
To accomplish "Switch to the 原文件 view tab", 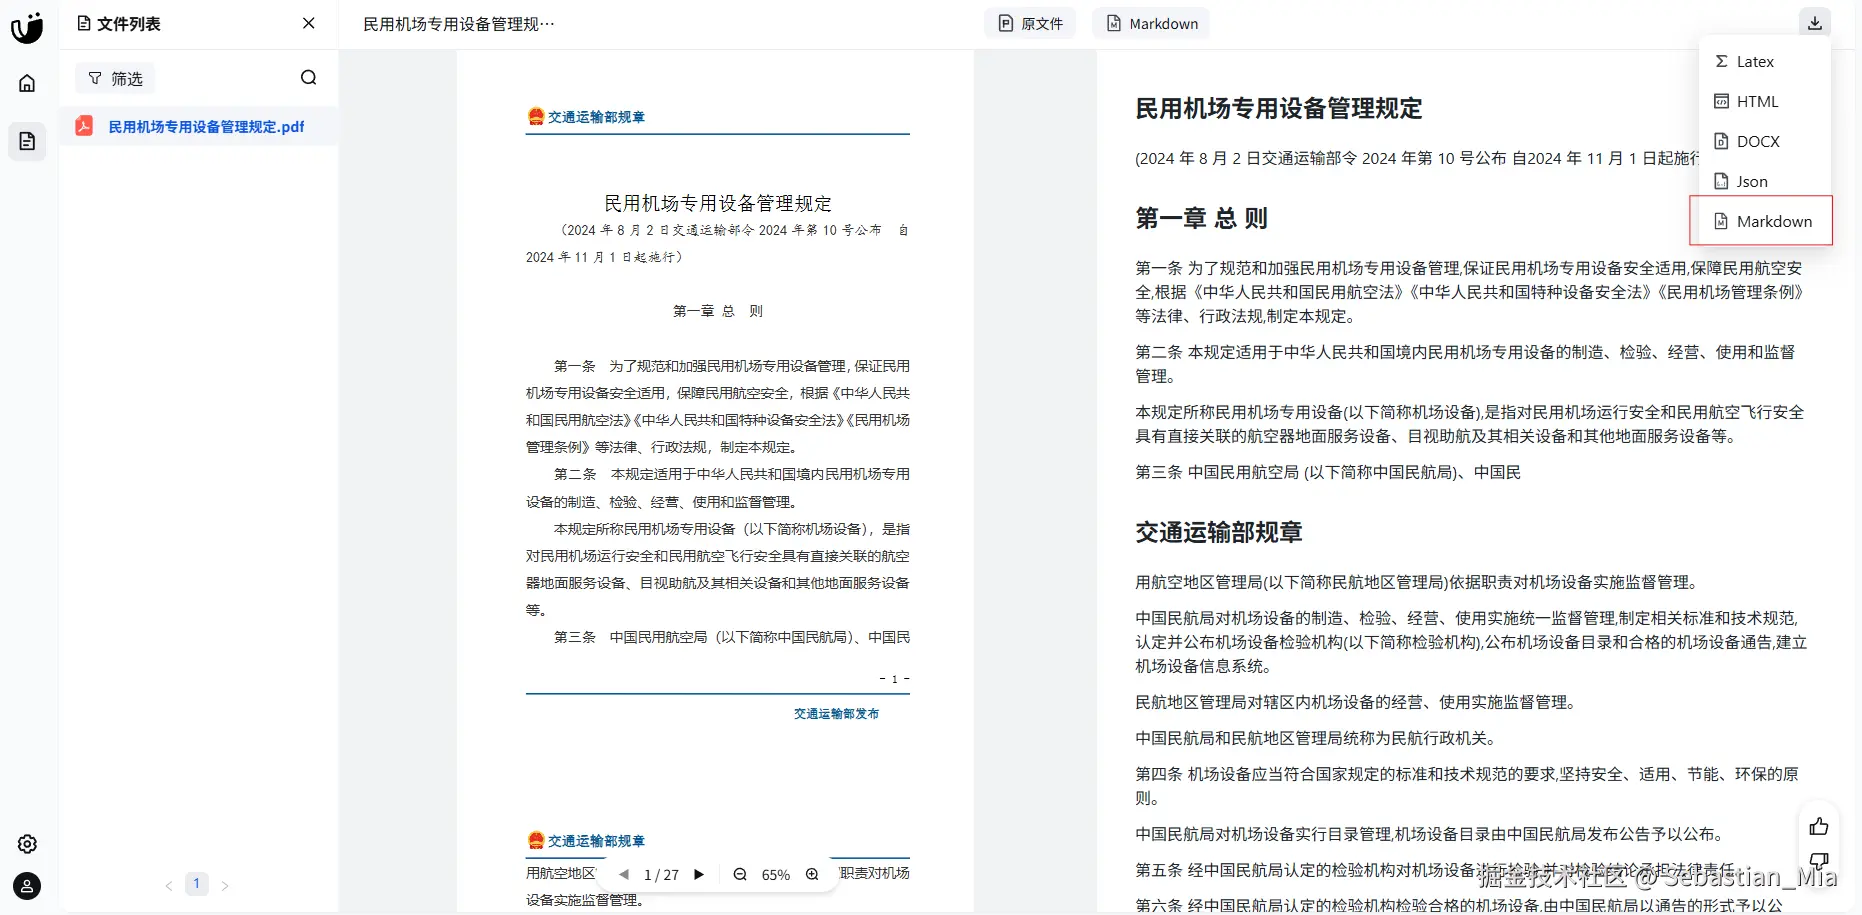I will pos(1029,22).
